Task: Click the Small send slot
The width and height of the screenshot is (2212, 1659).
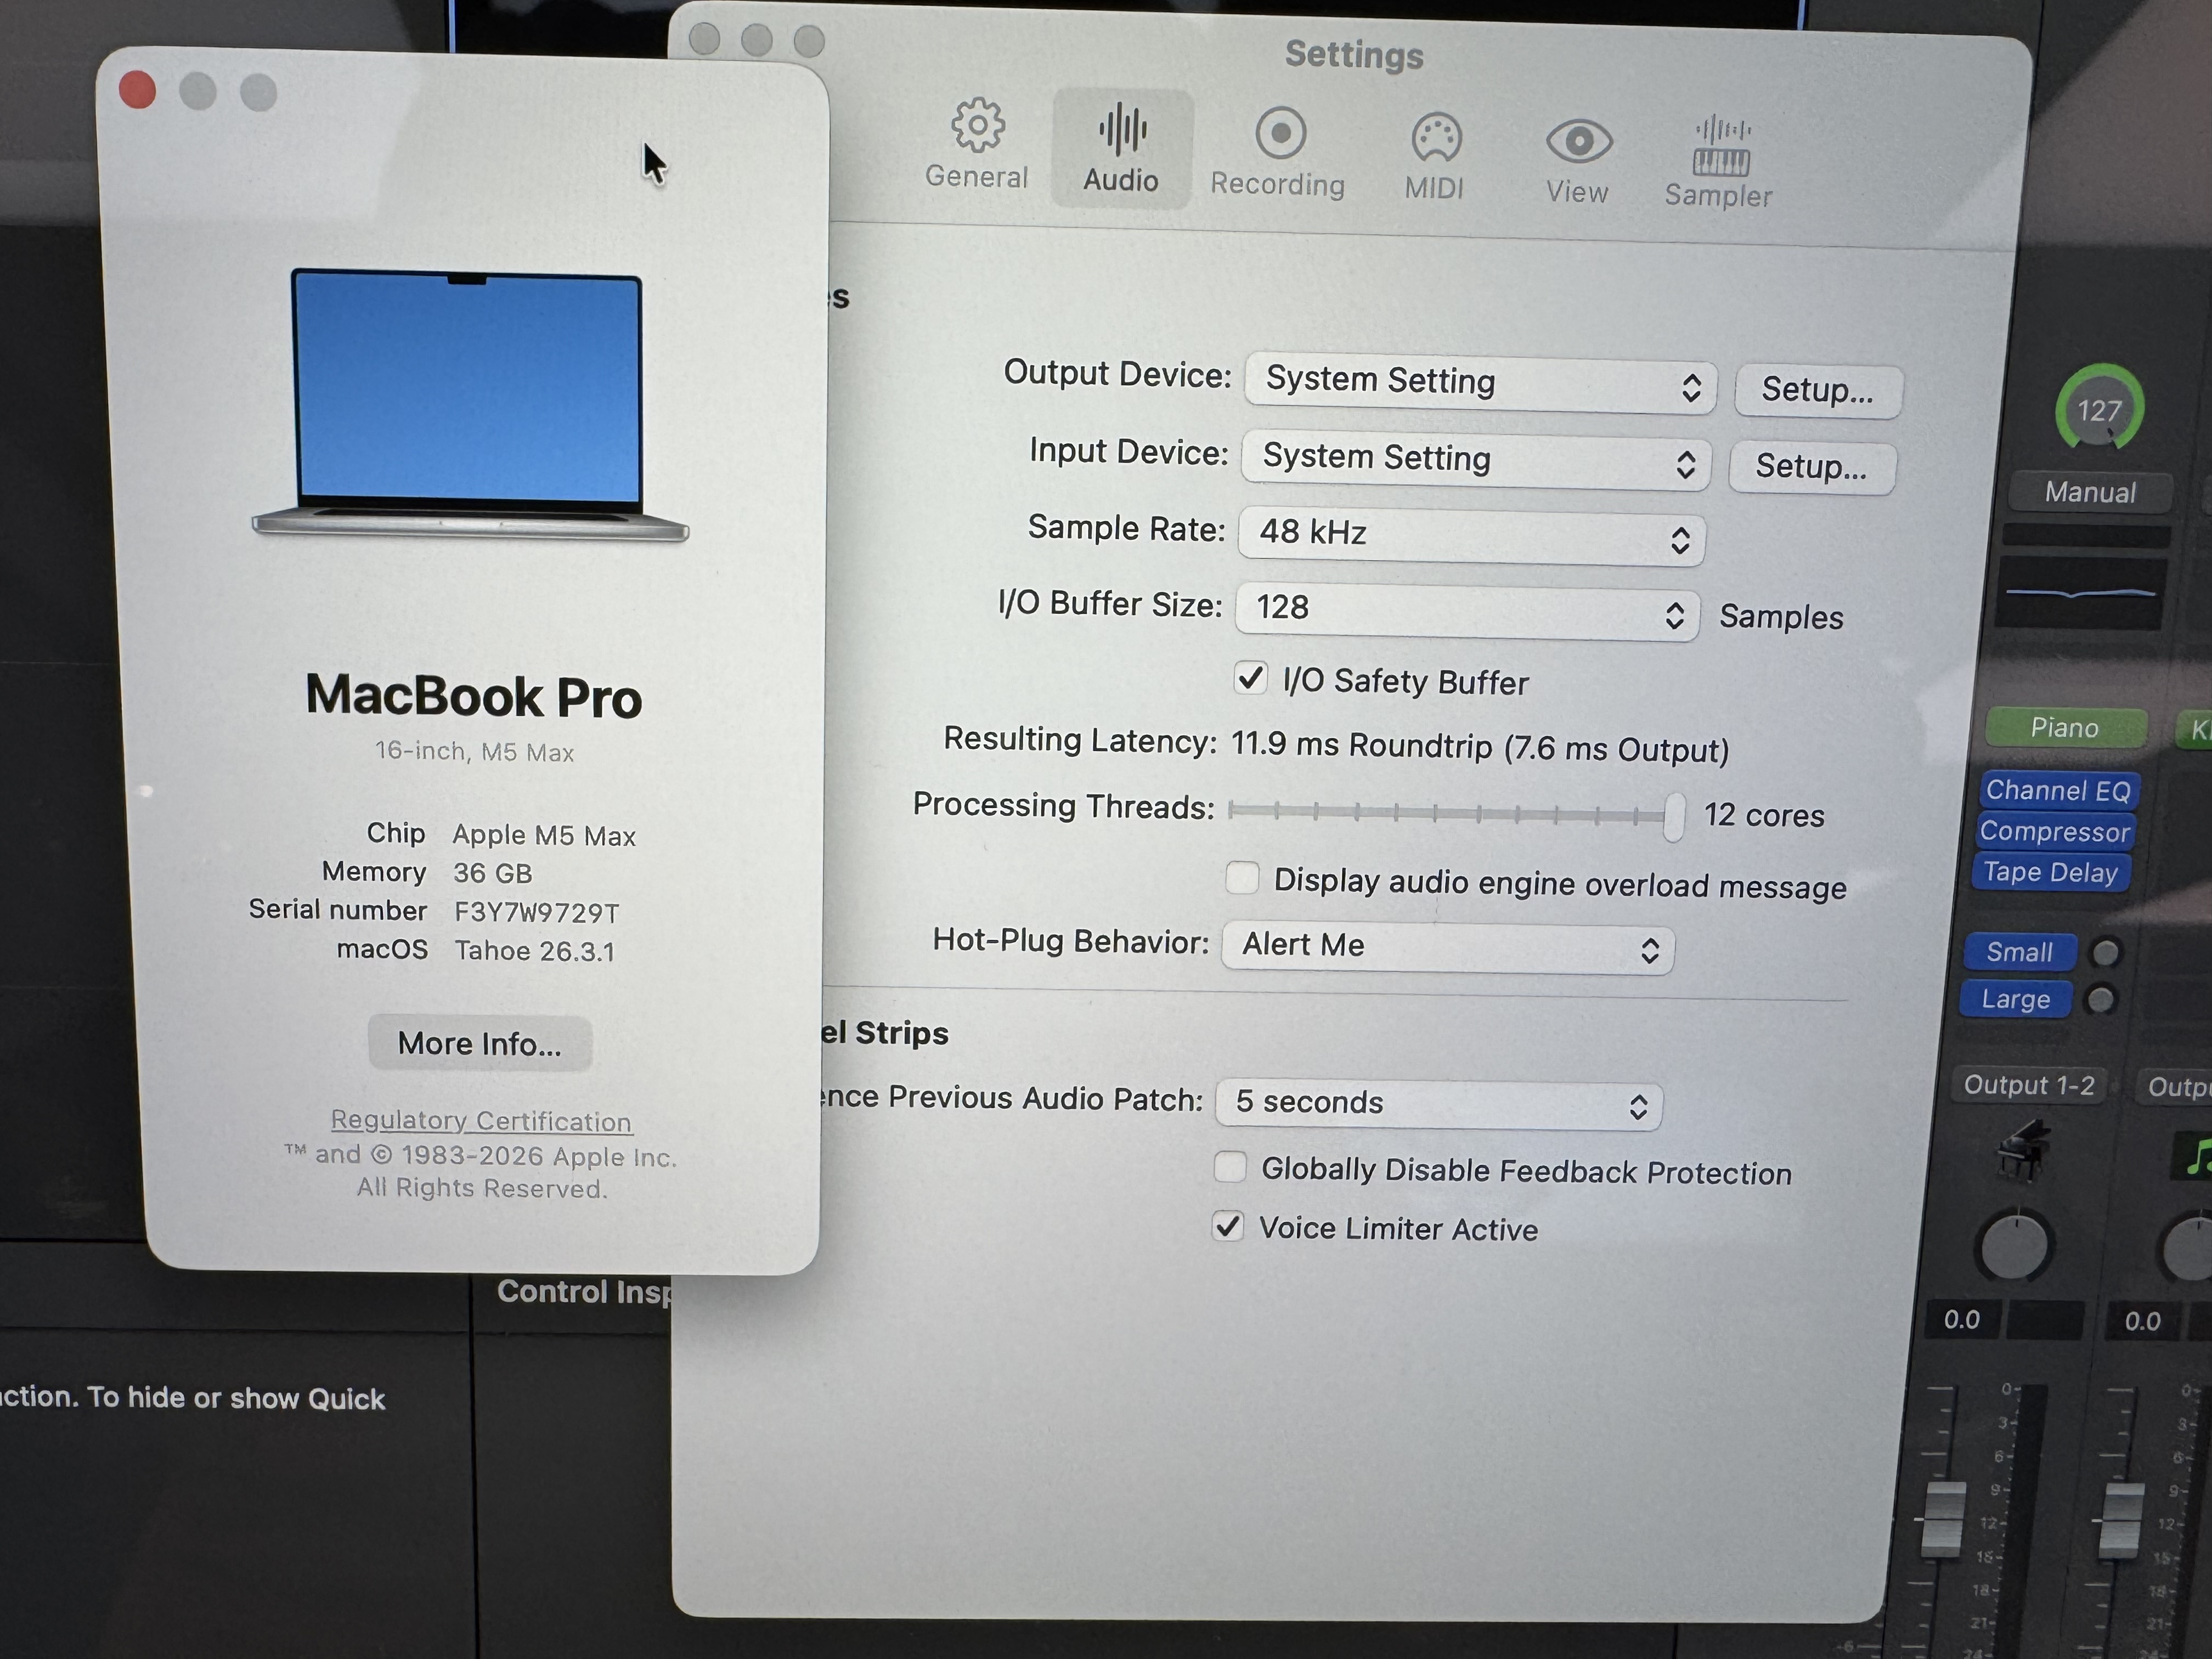Action: pos(2020,952)
